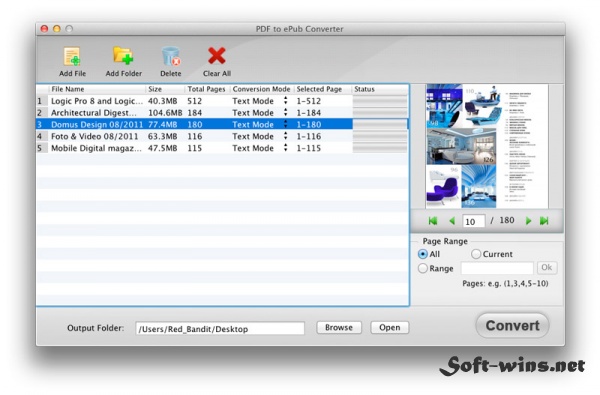600x395 pixels.
Task: Click the Open output folder button
Action: pyautogui.click(x=390, y=328)
